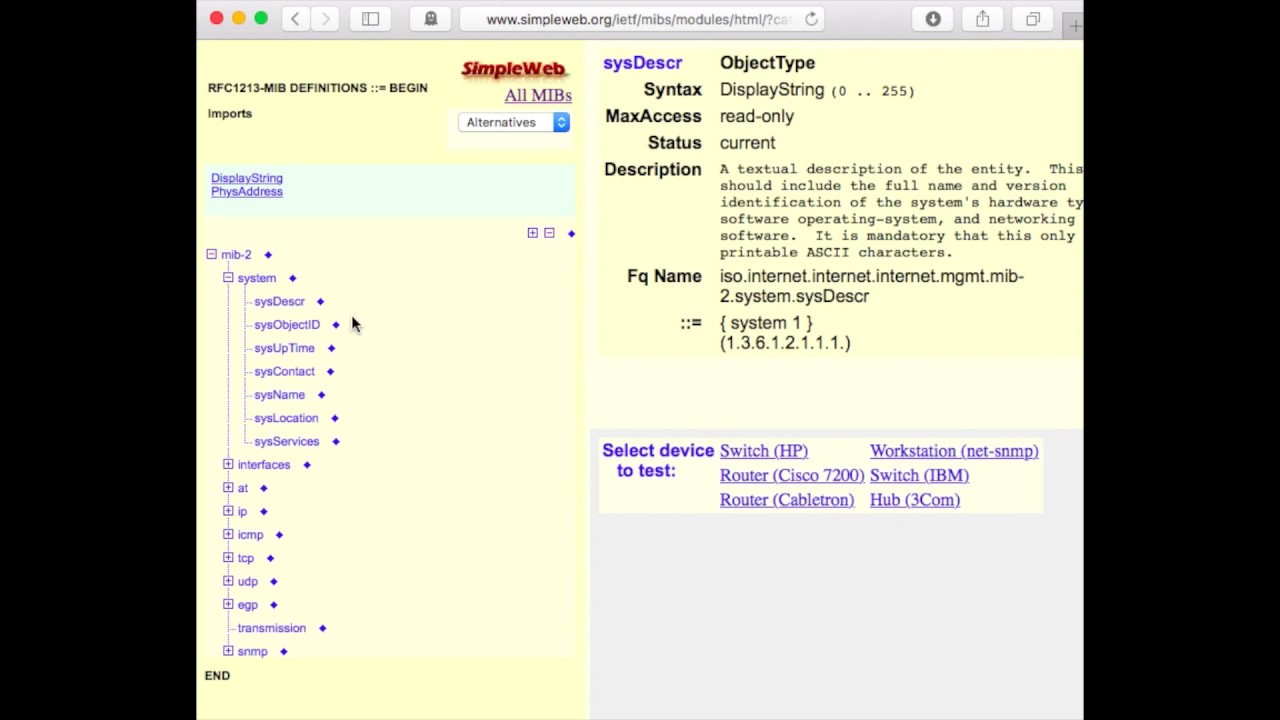Toggle the Safari sidebar button
This screenshot has width=1280, height=720.
click(370, 19)
